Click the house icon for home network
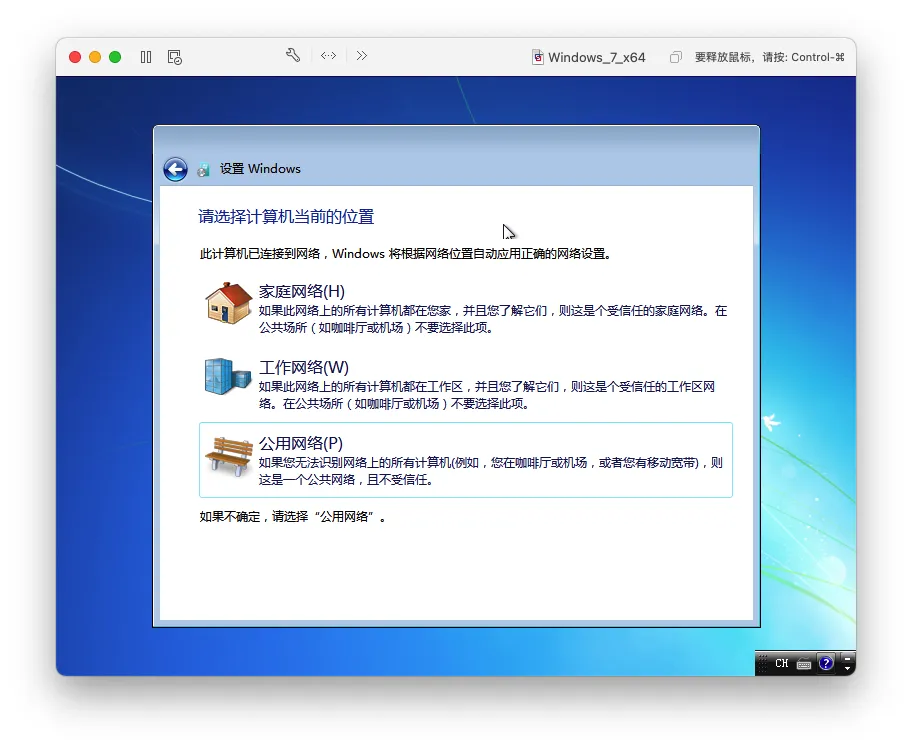 pyautogui.click(x=229, y=303)
